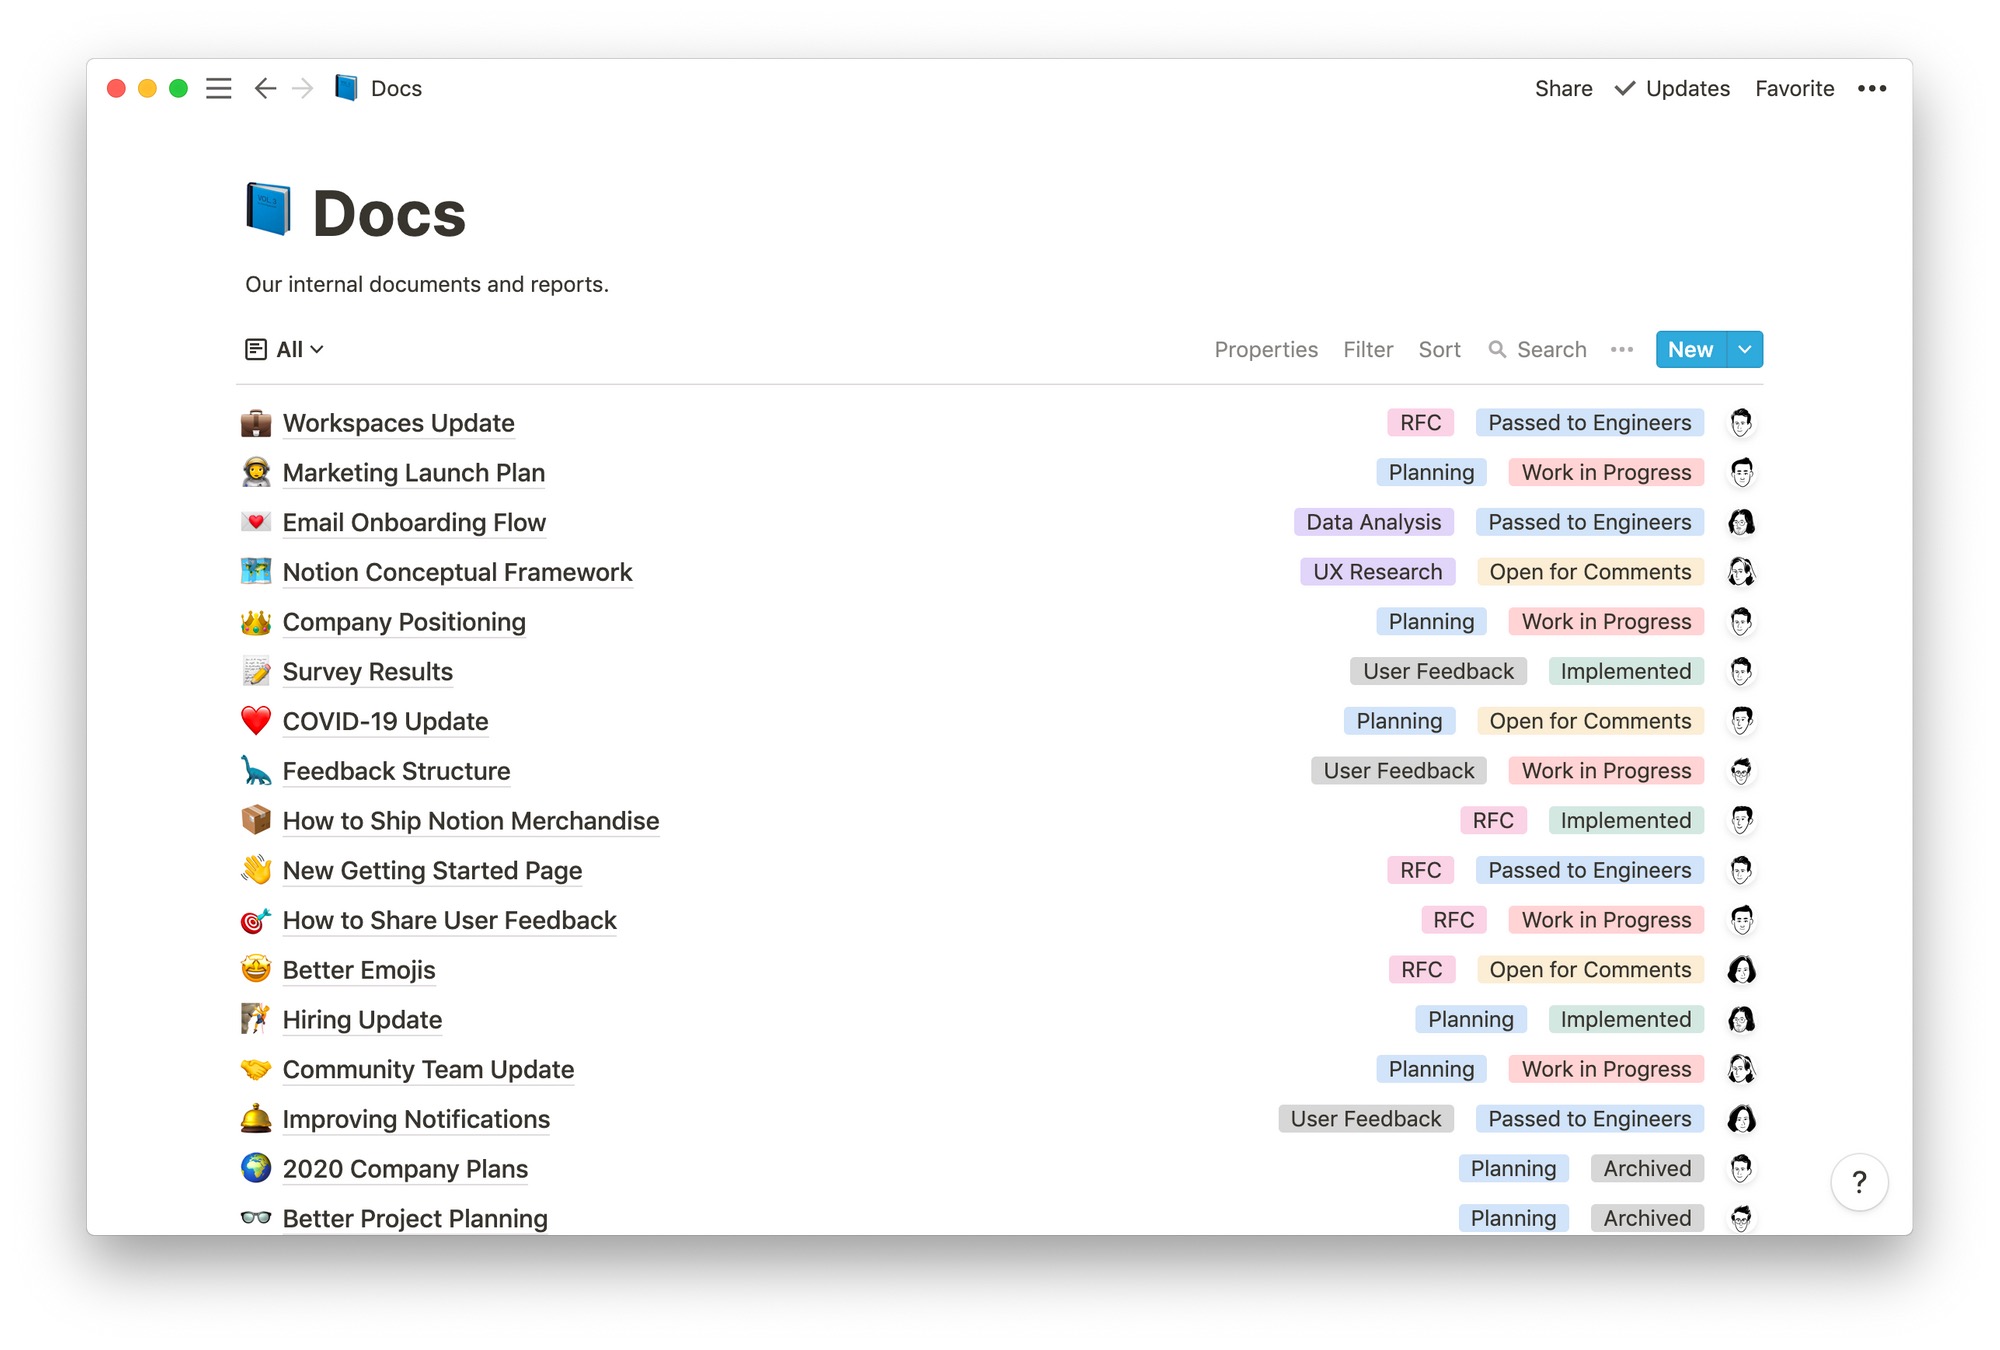Go forward with the right arrow
Image resolution: width=2000 pixels, height=1350 pixels.
303,89
